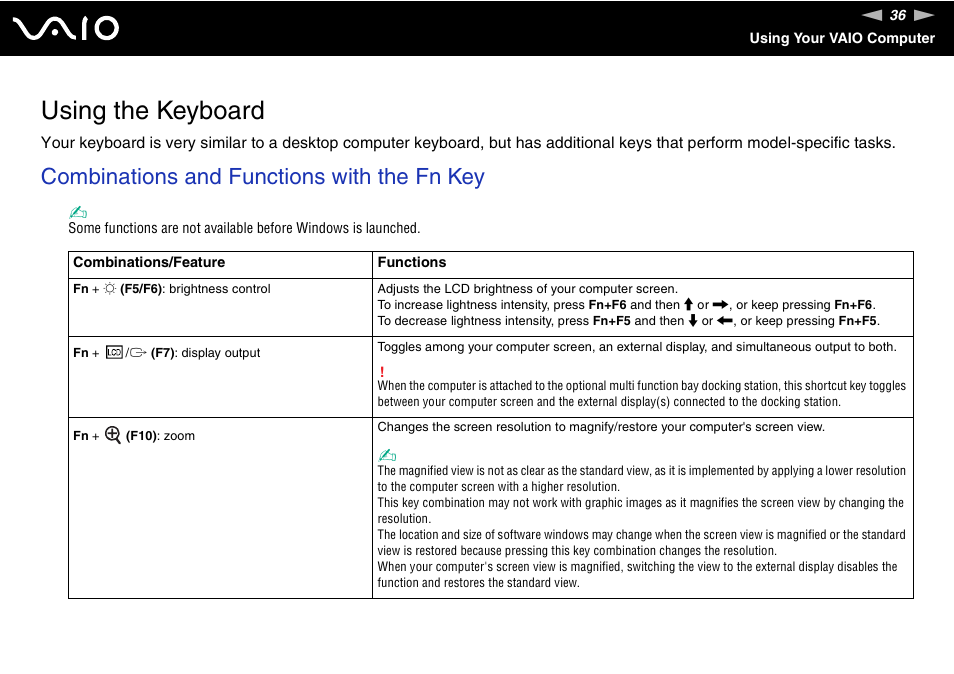Image resolution: width=954 pixels, height=674 pixels.
Task: Click the VAIO logo
Action: (x=66, y=29)
